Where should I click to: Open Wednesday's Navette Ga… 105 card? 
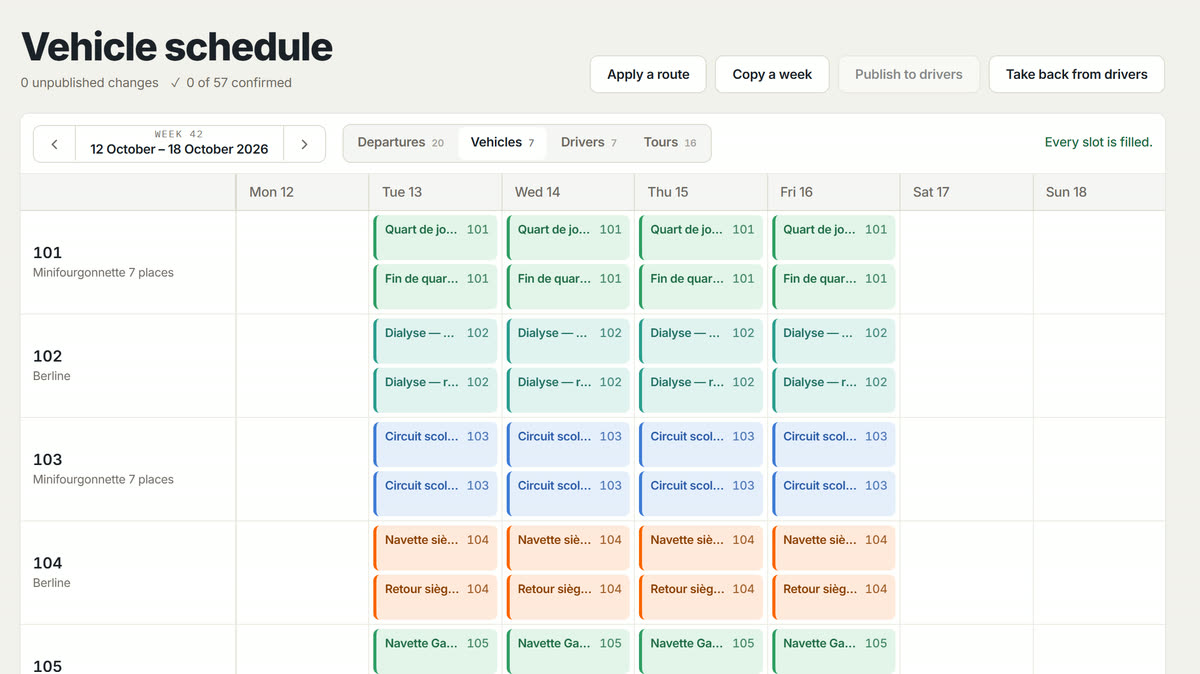pos(568,651)
